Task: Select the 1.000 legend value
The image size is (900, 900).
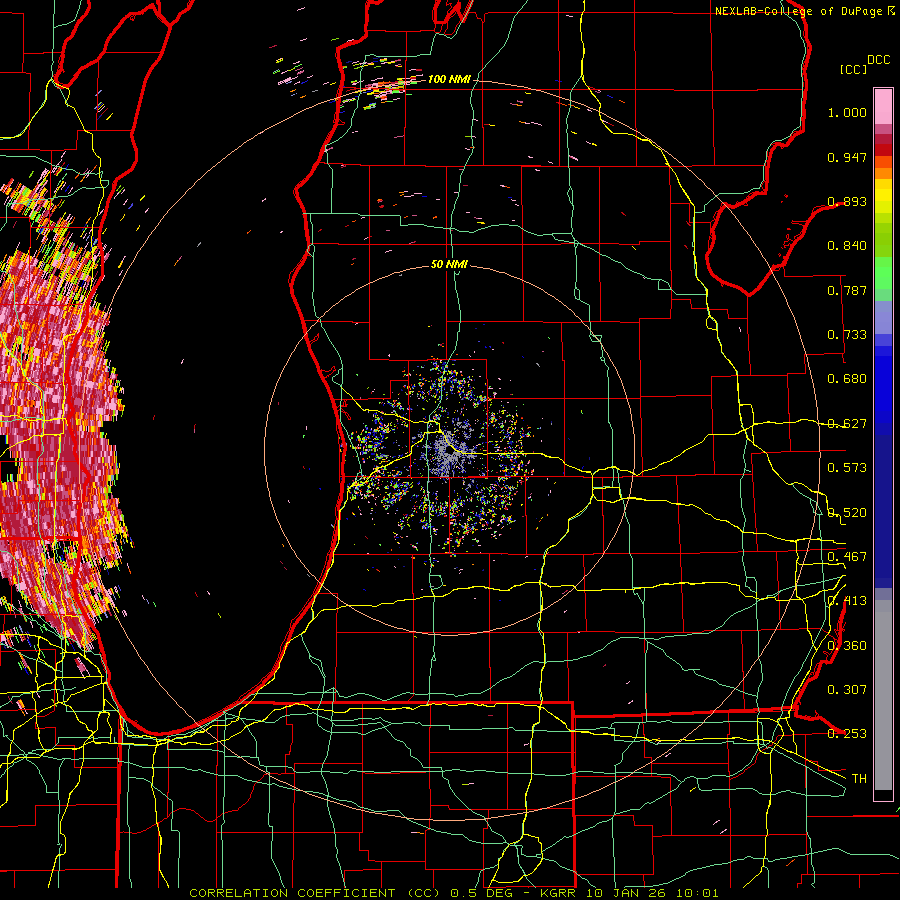Action: (x=847, y=112)
